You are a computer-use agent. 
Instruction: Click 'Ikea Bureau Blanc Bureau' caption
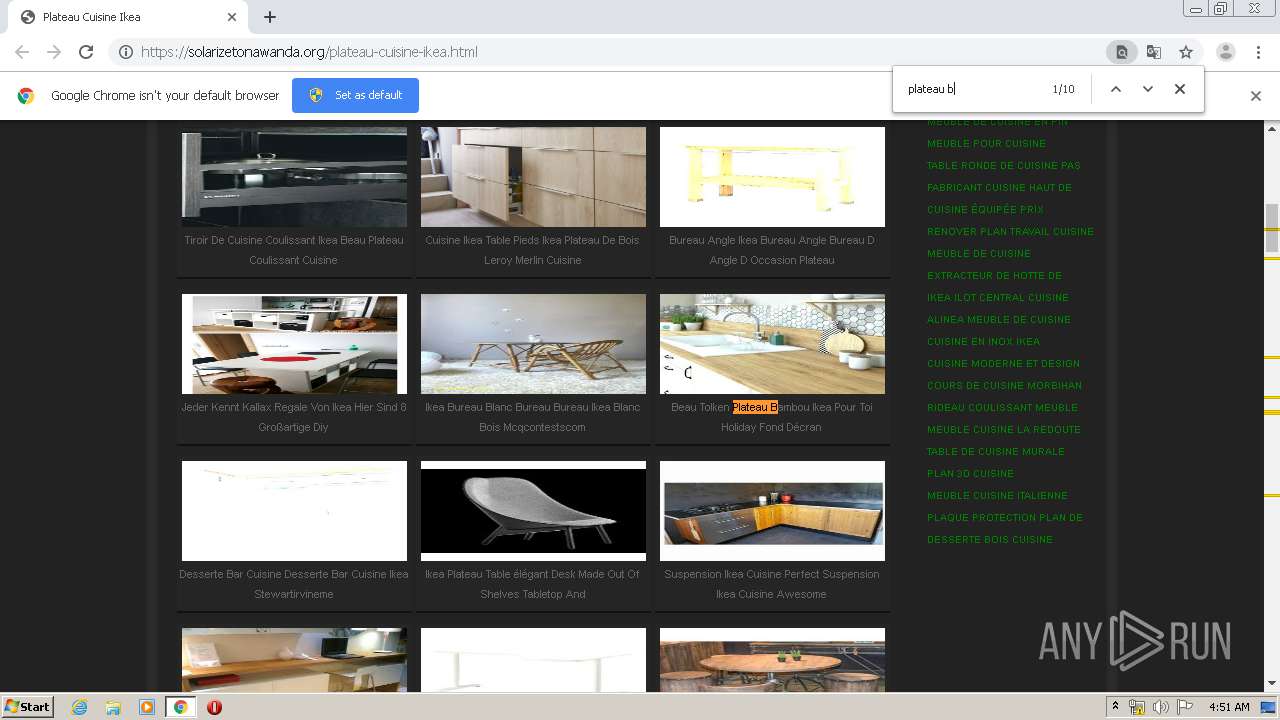click(x=532, y=417)
